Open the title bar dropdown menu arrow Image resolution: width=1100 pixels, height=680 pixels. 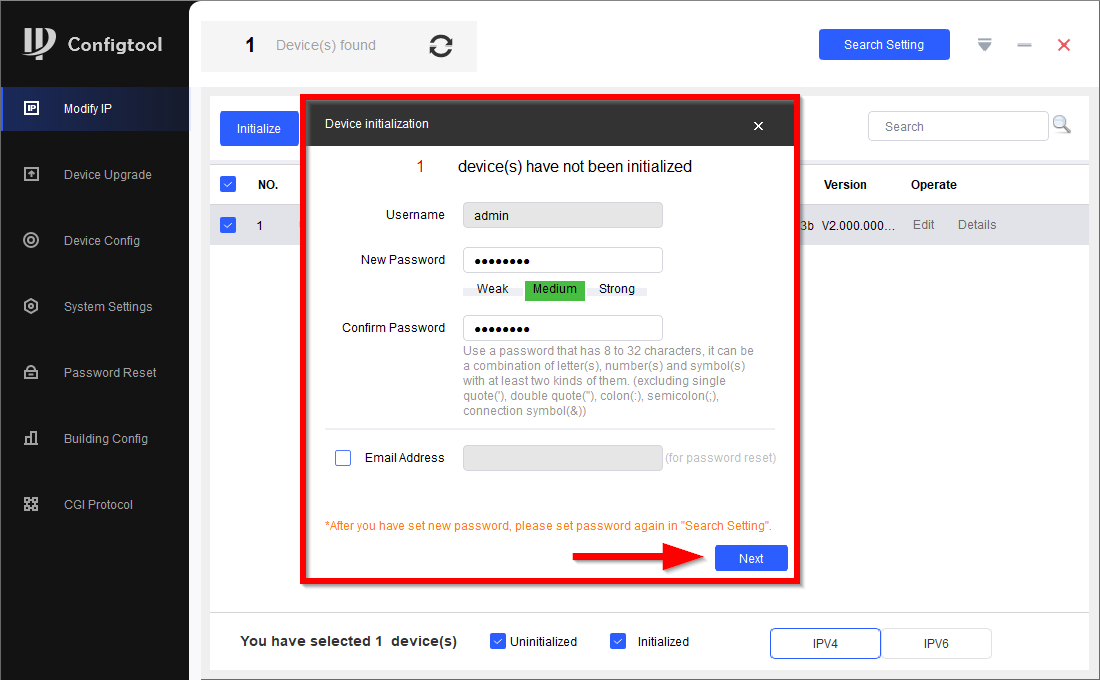[x=985, y=45]
